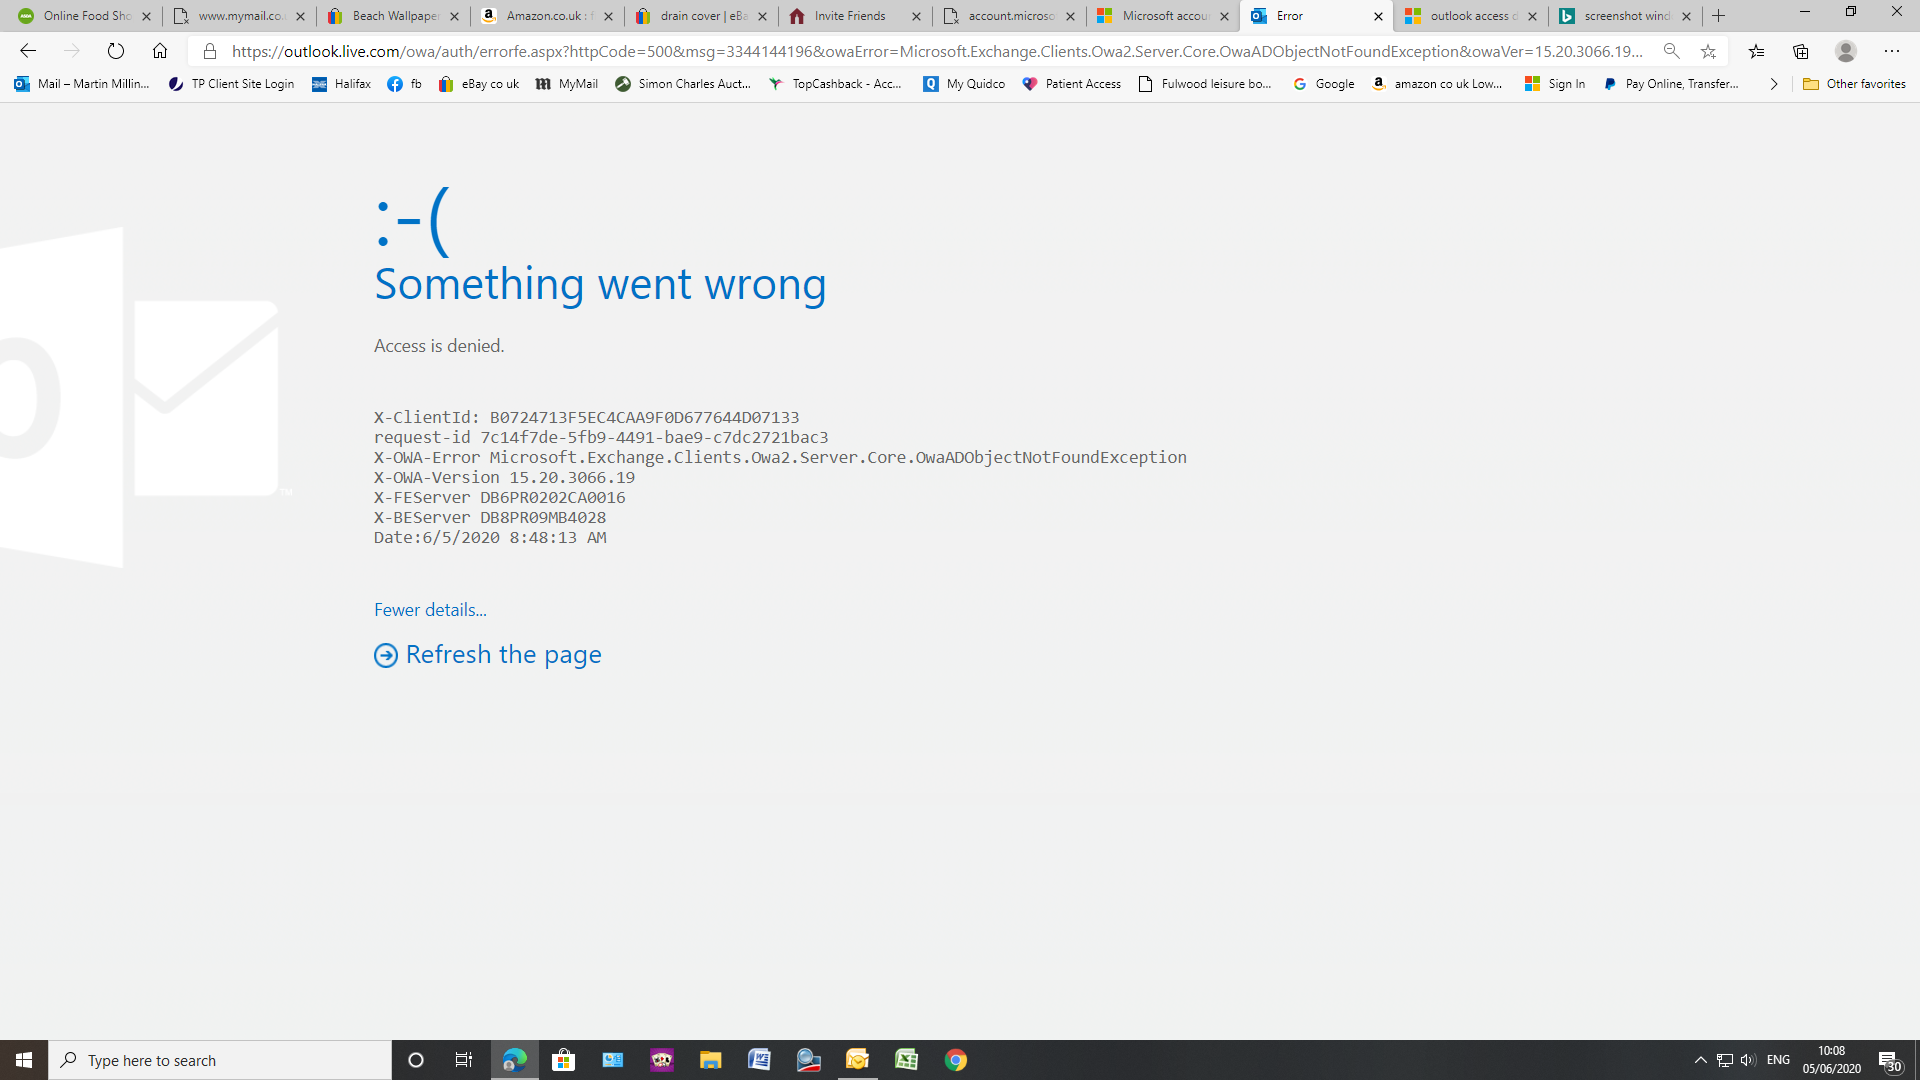This screenshot has height=1080, width=1920.
Task: Click the Type here to search box
Action: coord(220,1059)
